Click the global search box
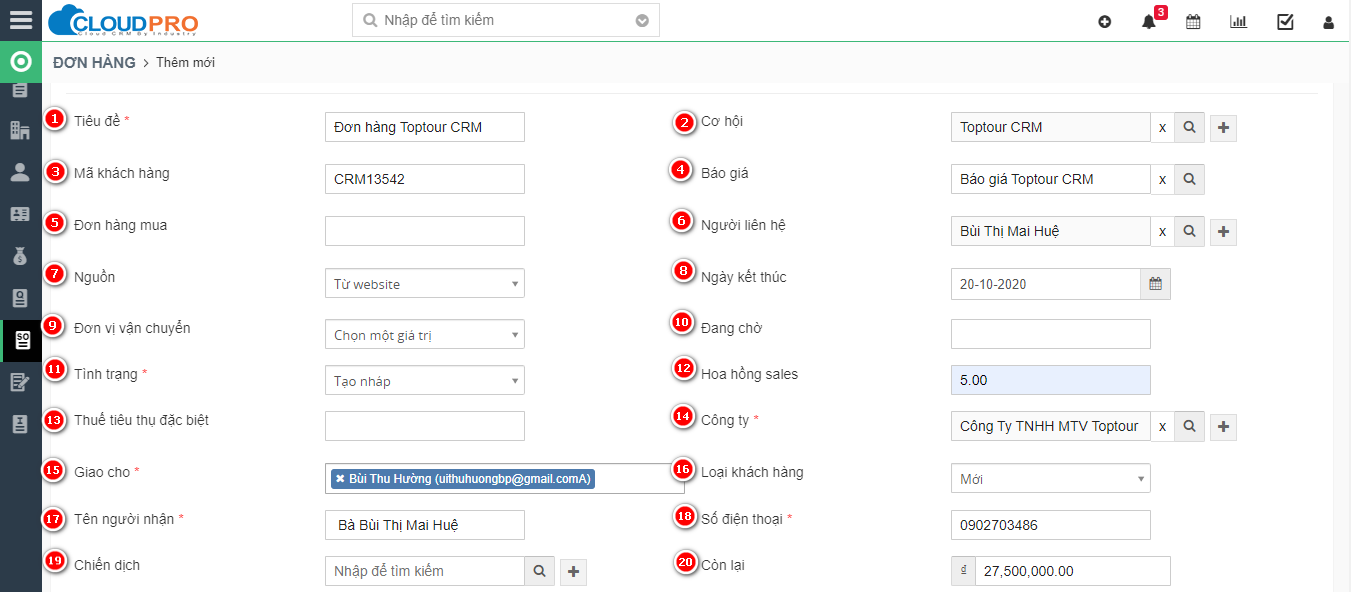The height and width of the screenshot is (592, 1351). pos(506,20)
